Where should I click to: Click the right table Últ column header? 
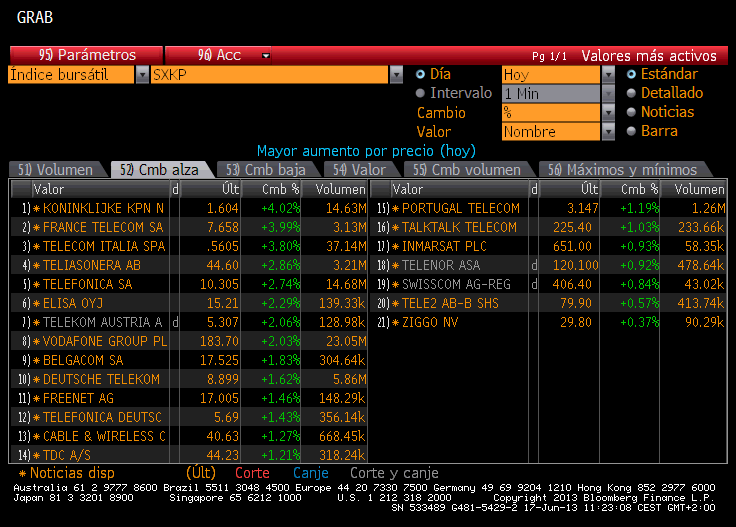coord(569,189)
